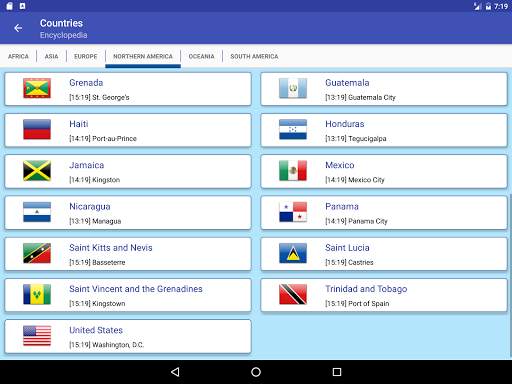Tap the Trinidad and Tobago flag
The width and height of the screenshot is (512, 384).
tap(293, 294)
